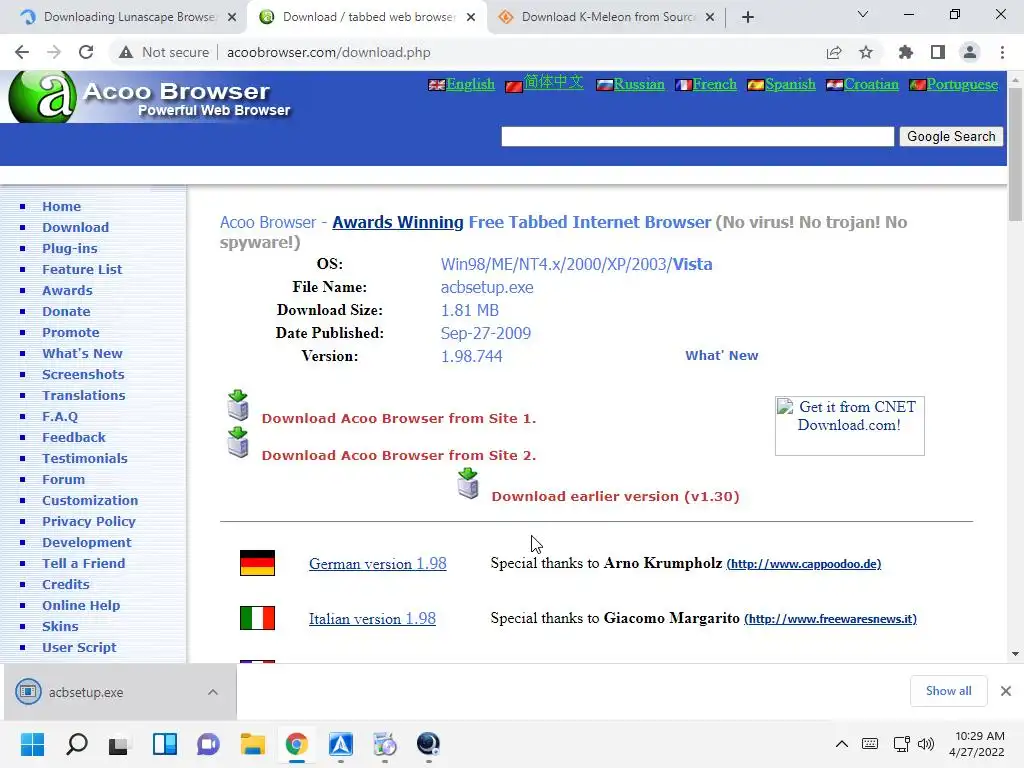Open Plug-ins in the sidebar
The width and height of the screenshot is (1024, 768).
70,248
